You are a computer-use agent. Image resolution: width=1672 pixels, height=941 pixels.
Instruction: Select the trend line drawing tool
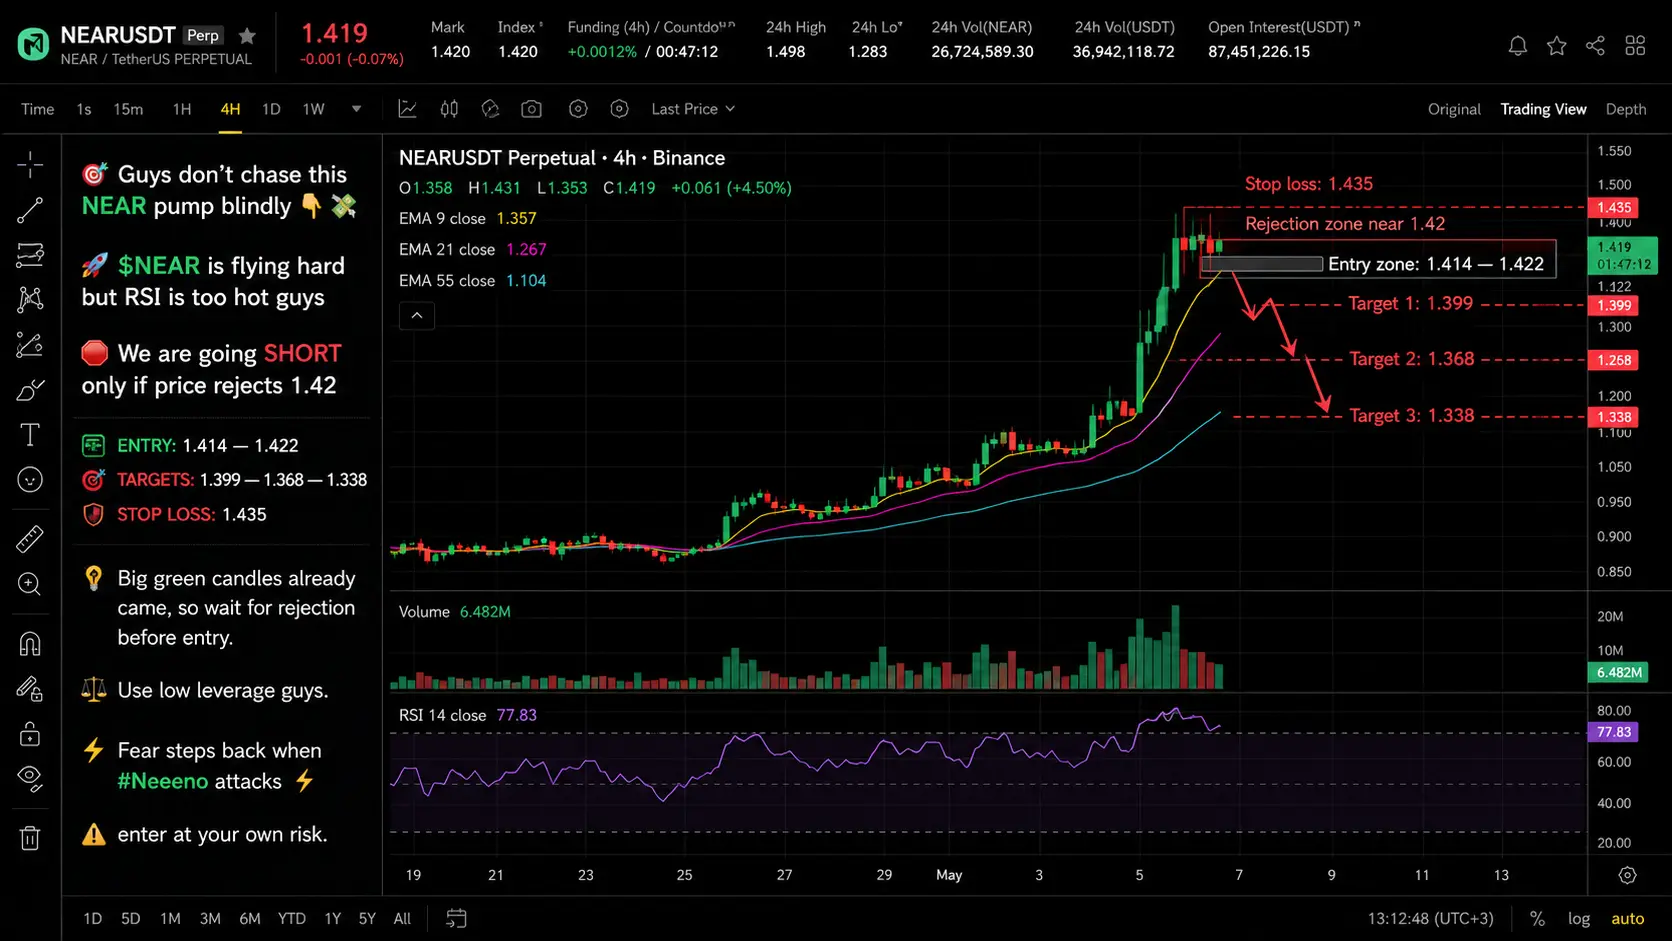coord(30,210)
